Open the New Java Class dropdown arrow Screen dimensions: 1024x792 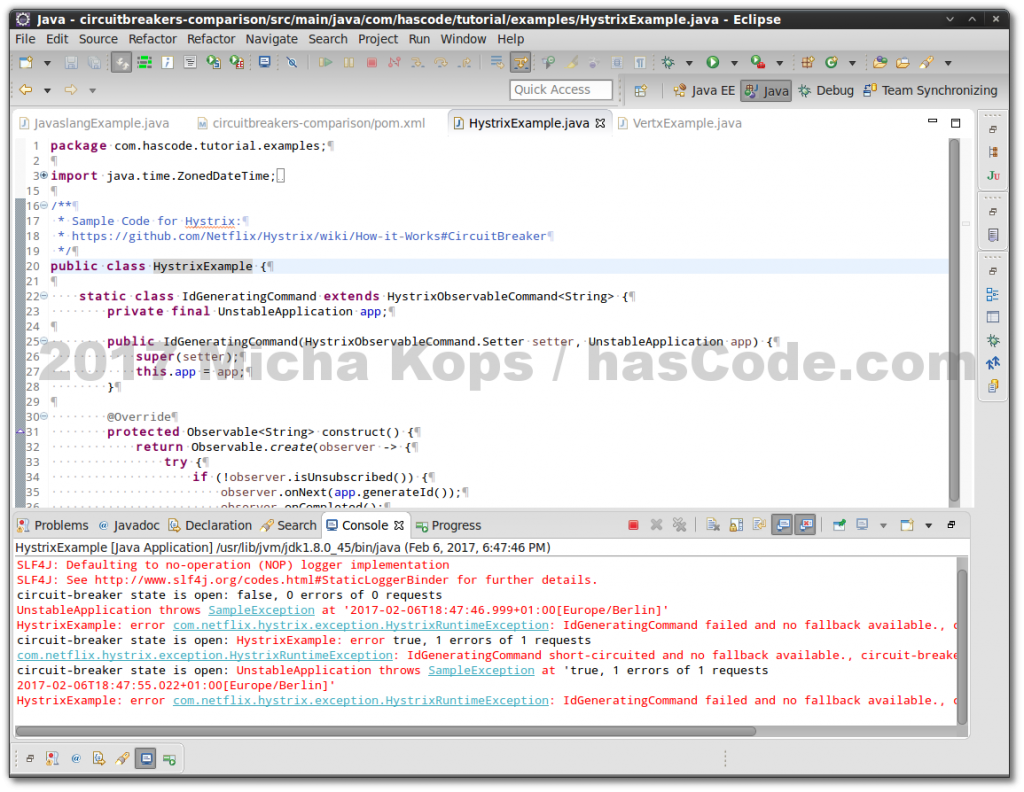[852, 63]
